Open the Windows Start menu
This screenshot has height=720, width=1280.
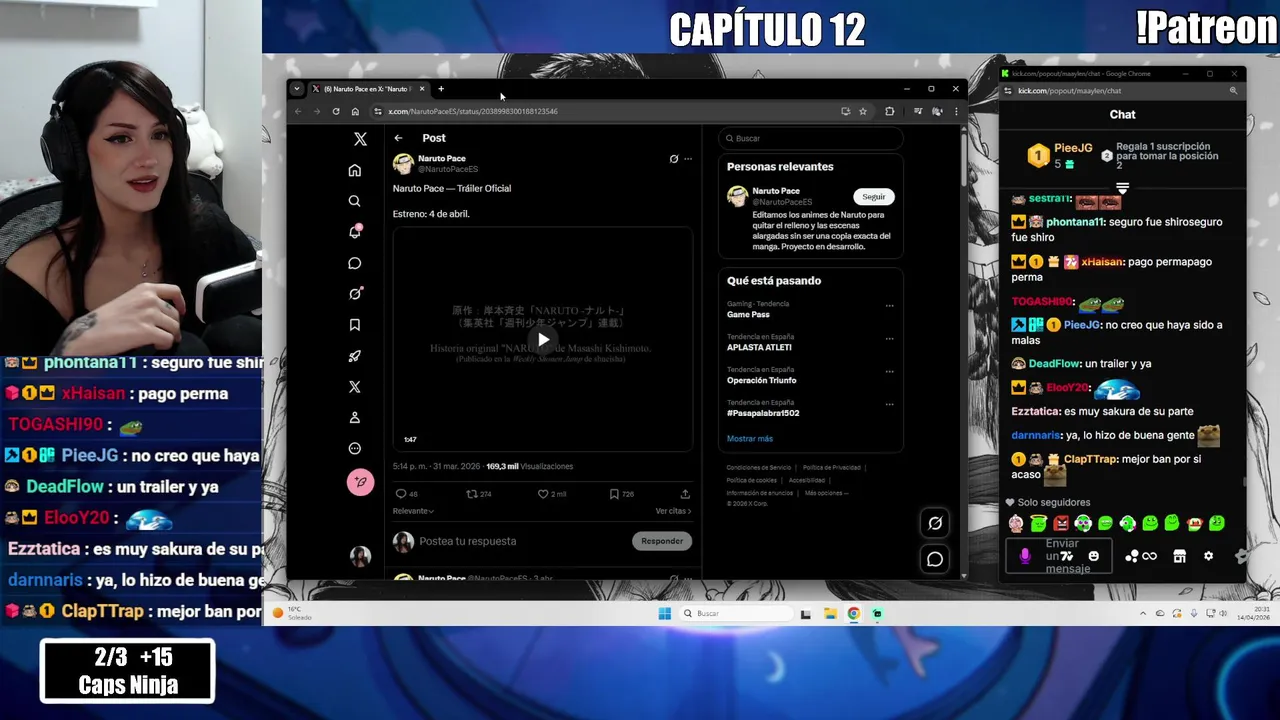(x=665, y=614)
